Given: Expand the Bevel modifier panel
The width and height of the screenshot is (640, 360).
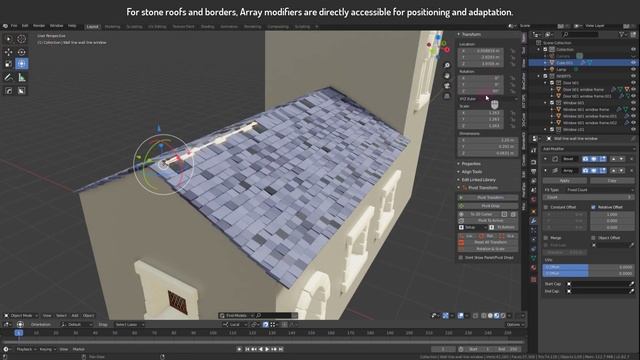Looking at the screenshot, I should click(x=546, y=159).
